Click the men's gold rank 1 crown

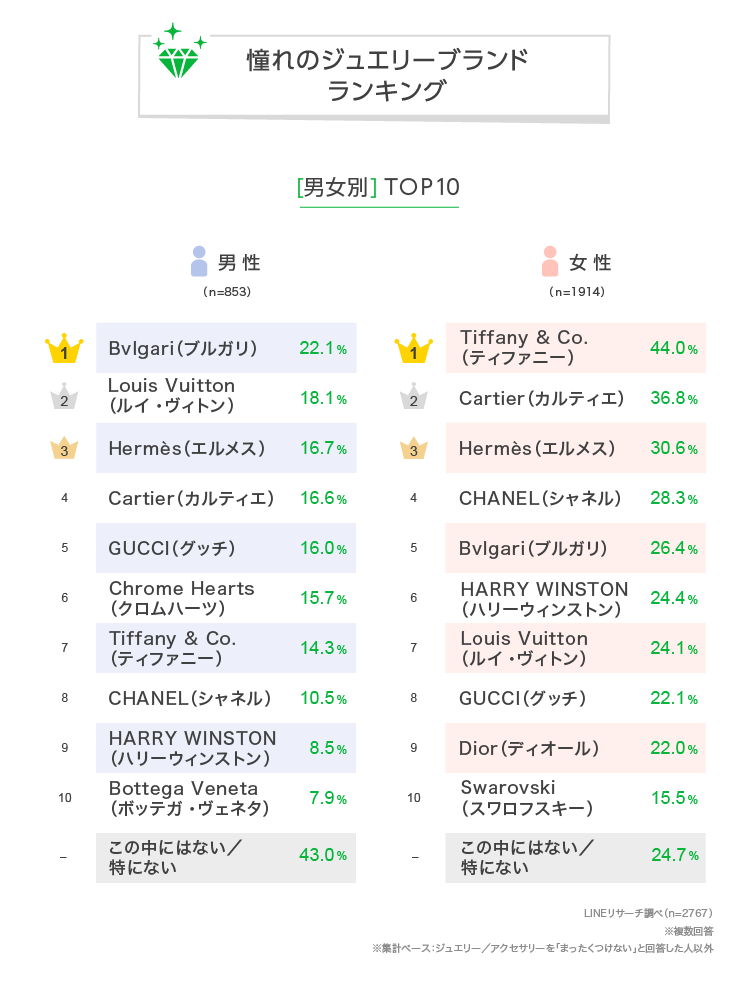click(x=64, y=350)
